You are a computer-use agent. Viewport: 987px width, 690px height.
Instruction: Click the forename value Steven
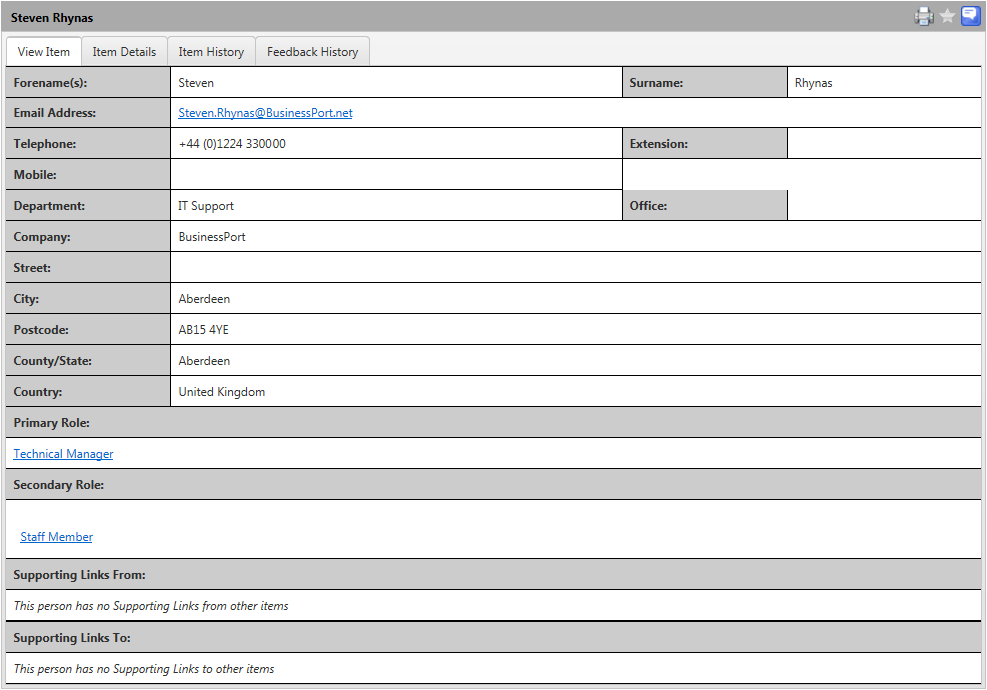[x=196, y=83]
